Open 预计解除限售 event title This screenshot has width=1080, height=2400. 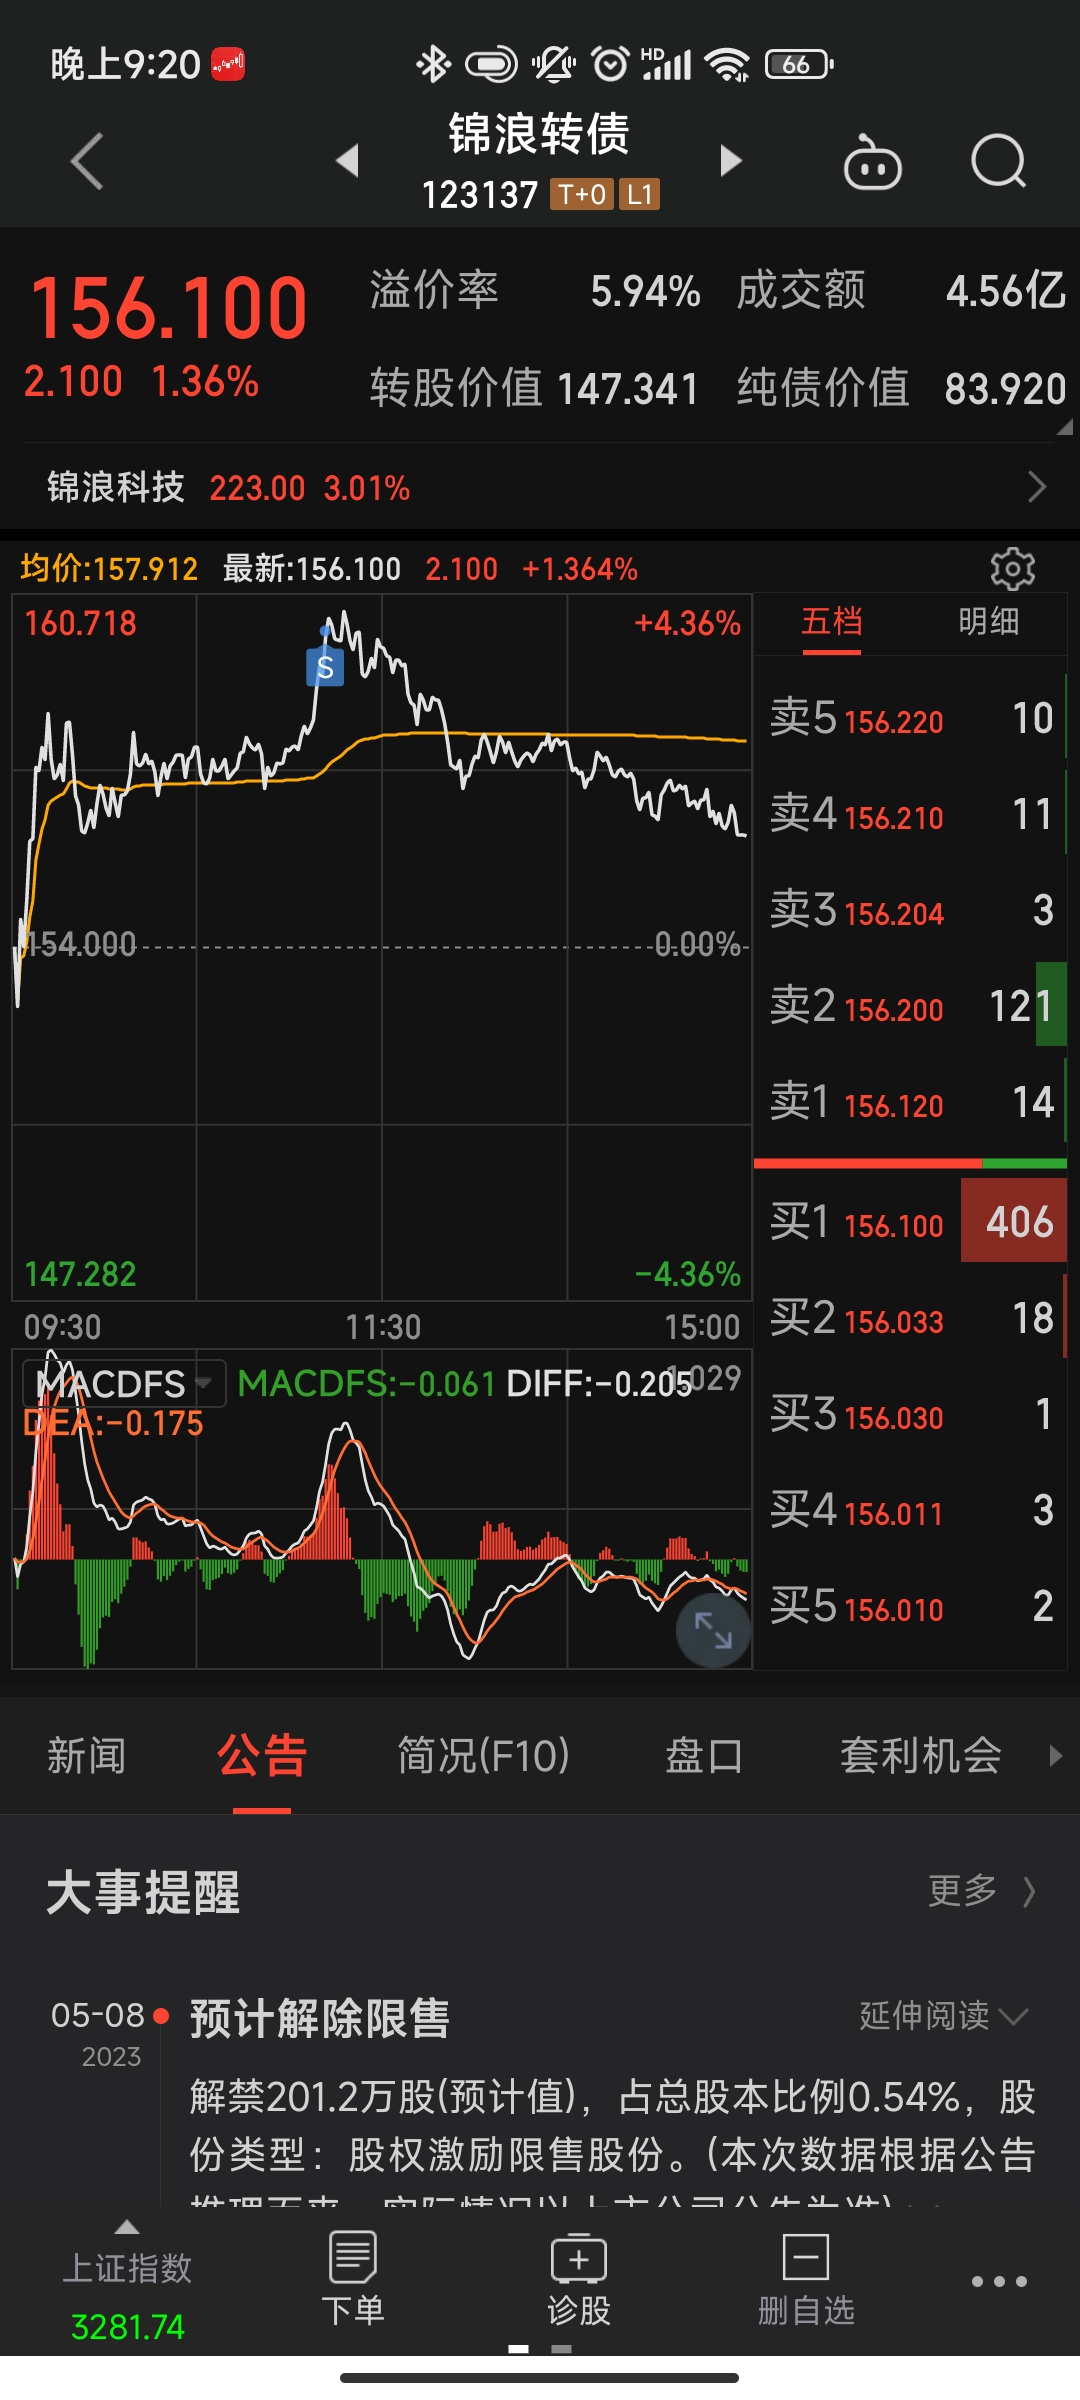click(x=319, y=2018)
